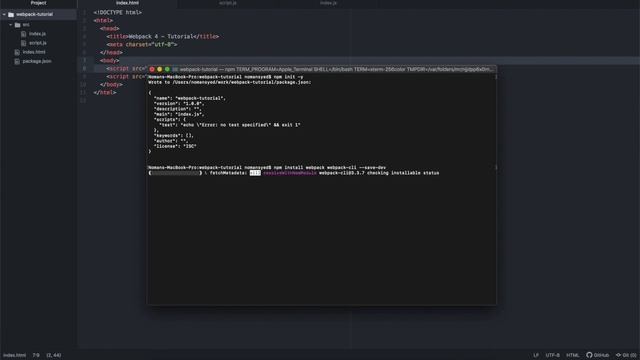This screenshot has height=360, width=640.
Task: Switch to the script.js editor tab
Action: pyautogui.click(x=228, y=3)
